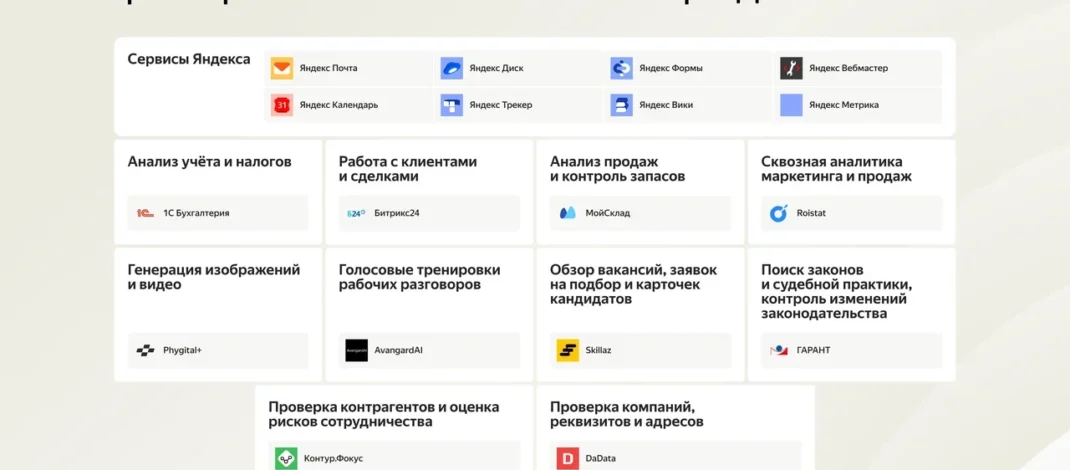
Task: Select the Яндекс Вики label
Action: [667, 105]
